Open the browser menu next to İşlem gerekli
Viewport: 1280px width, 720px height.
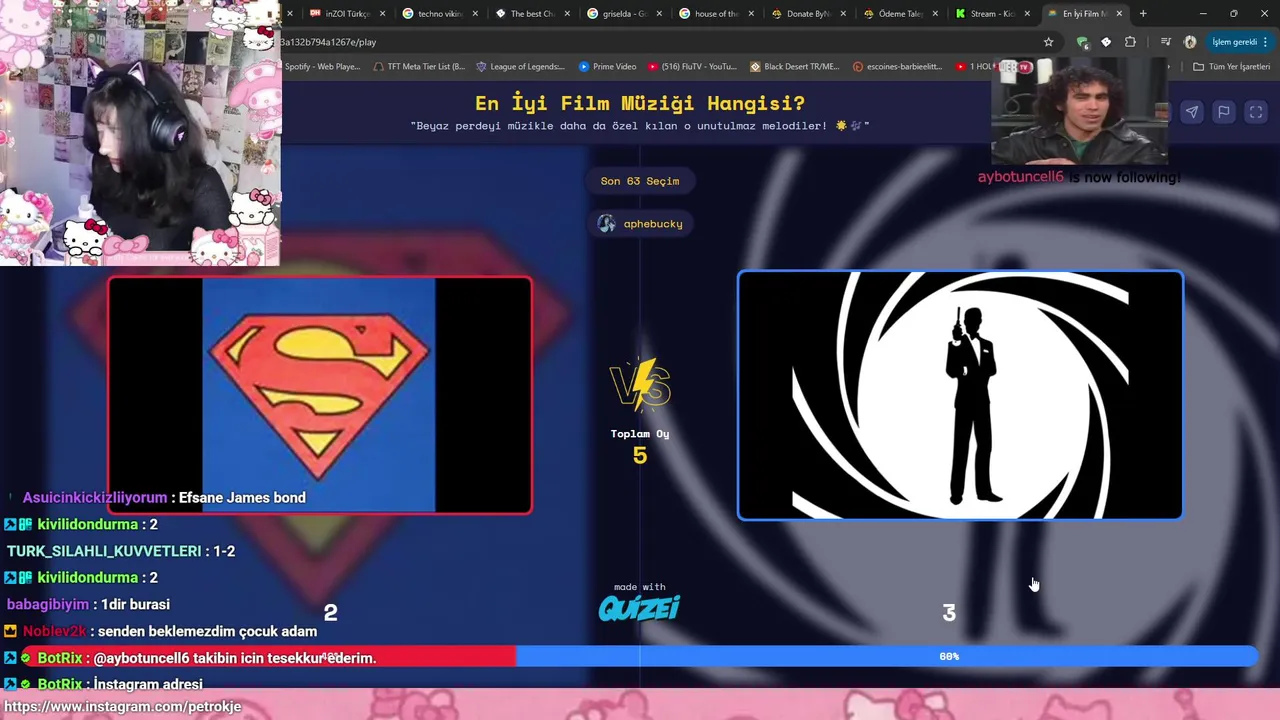[1266, 42]
